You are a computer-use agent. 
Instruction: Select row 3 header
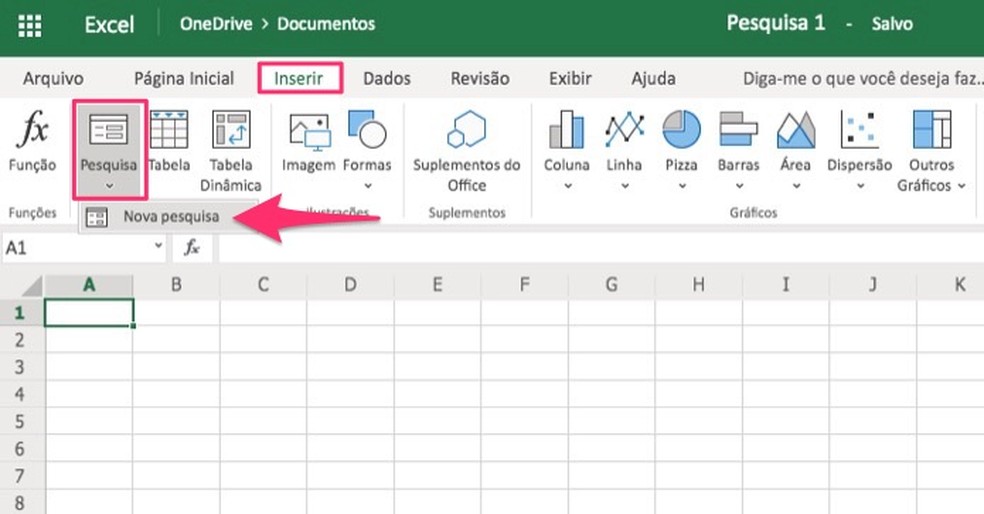(x=21, y=367)
